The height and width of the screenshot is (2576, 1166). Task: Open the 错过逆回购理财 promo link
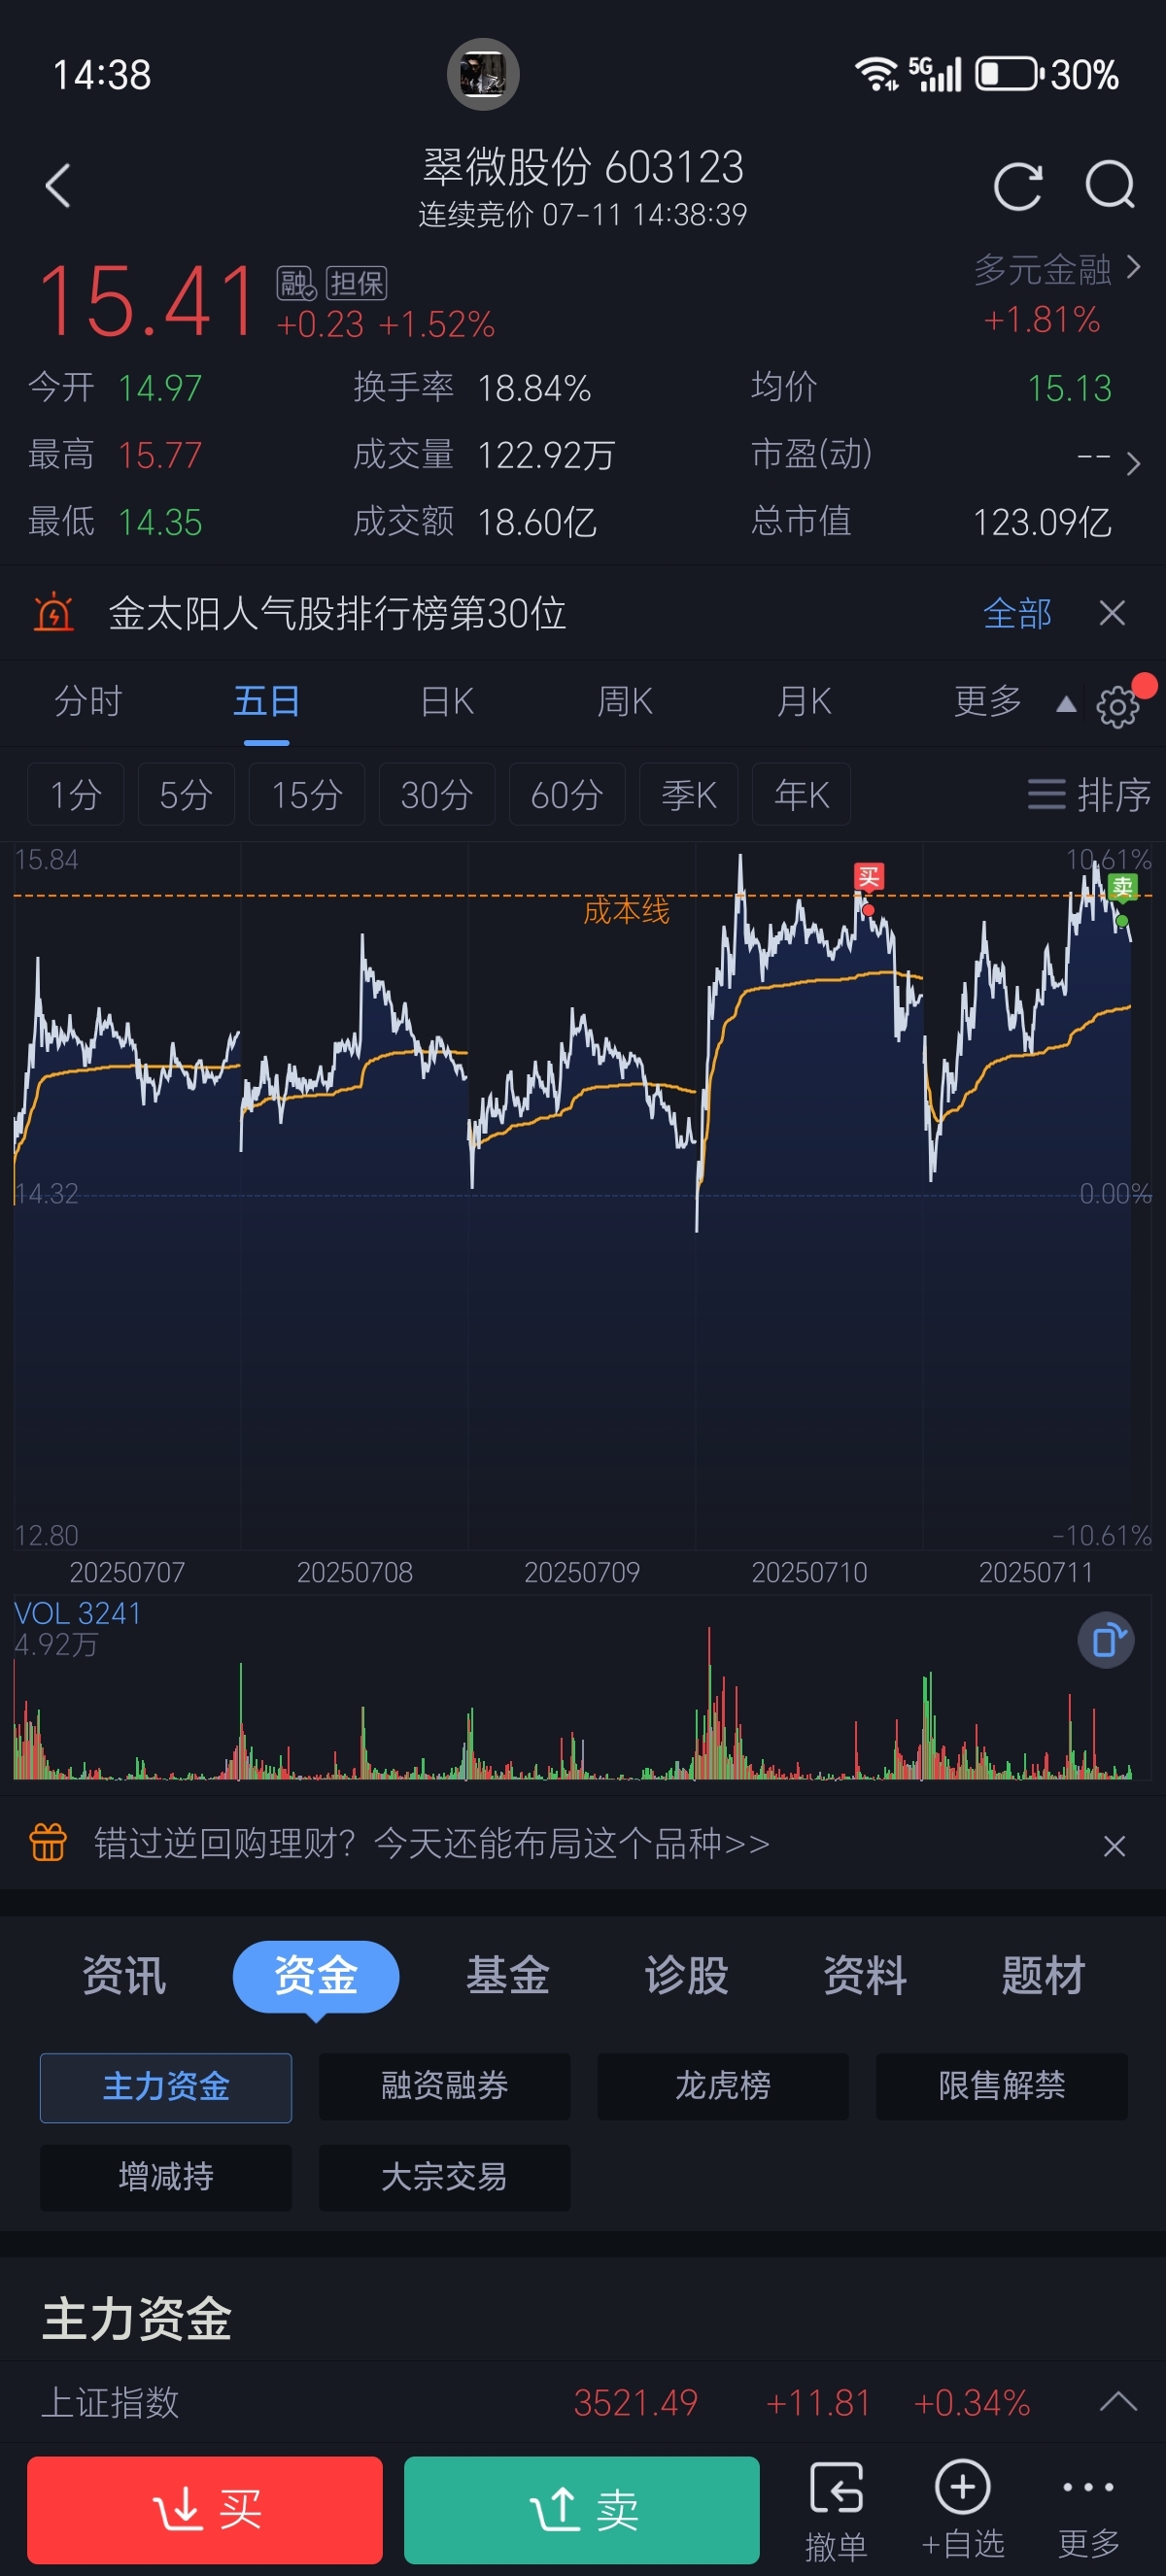432,1842
